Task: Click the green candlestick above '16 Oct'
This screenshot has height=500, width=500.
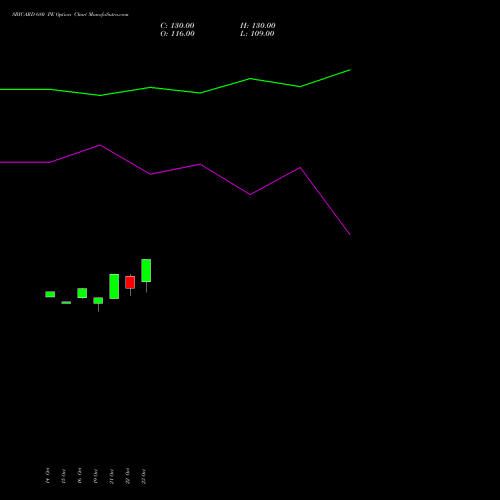Action: [x=82, y=293]
